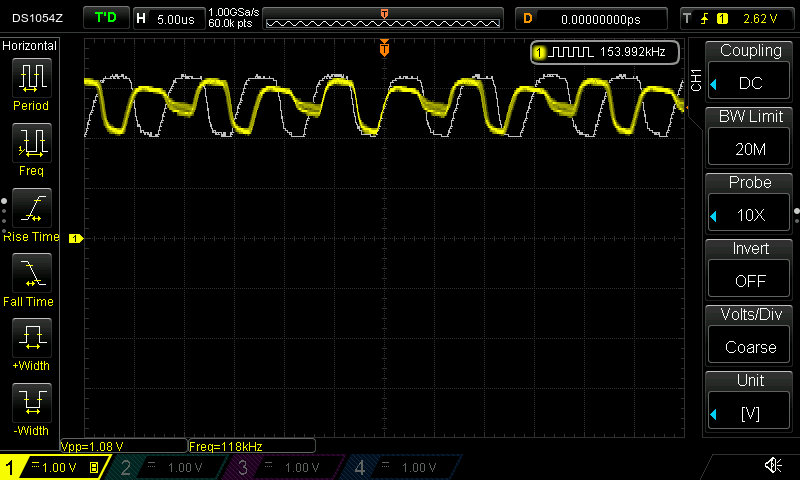Image resolution: width=800 pixels, height=480 pixels.
Task: Click the H 5.00us timebase readout
Action: tap(169, 19)
